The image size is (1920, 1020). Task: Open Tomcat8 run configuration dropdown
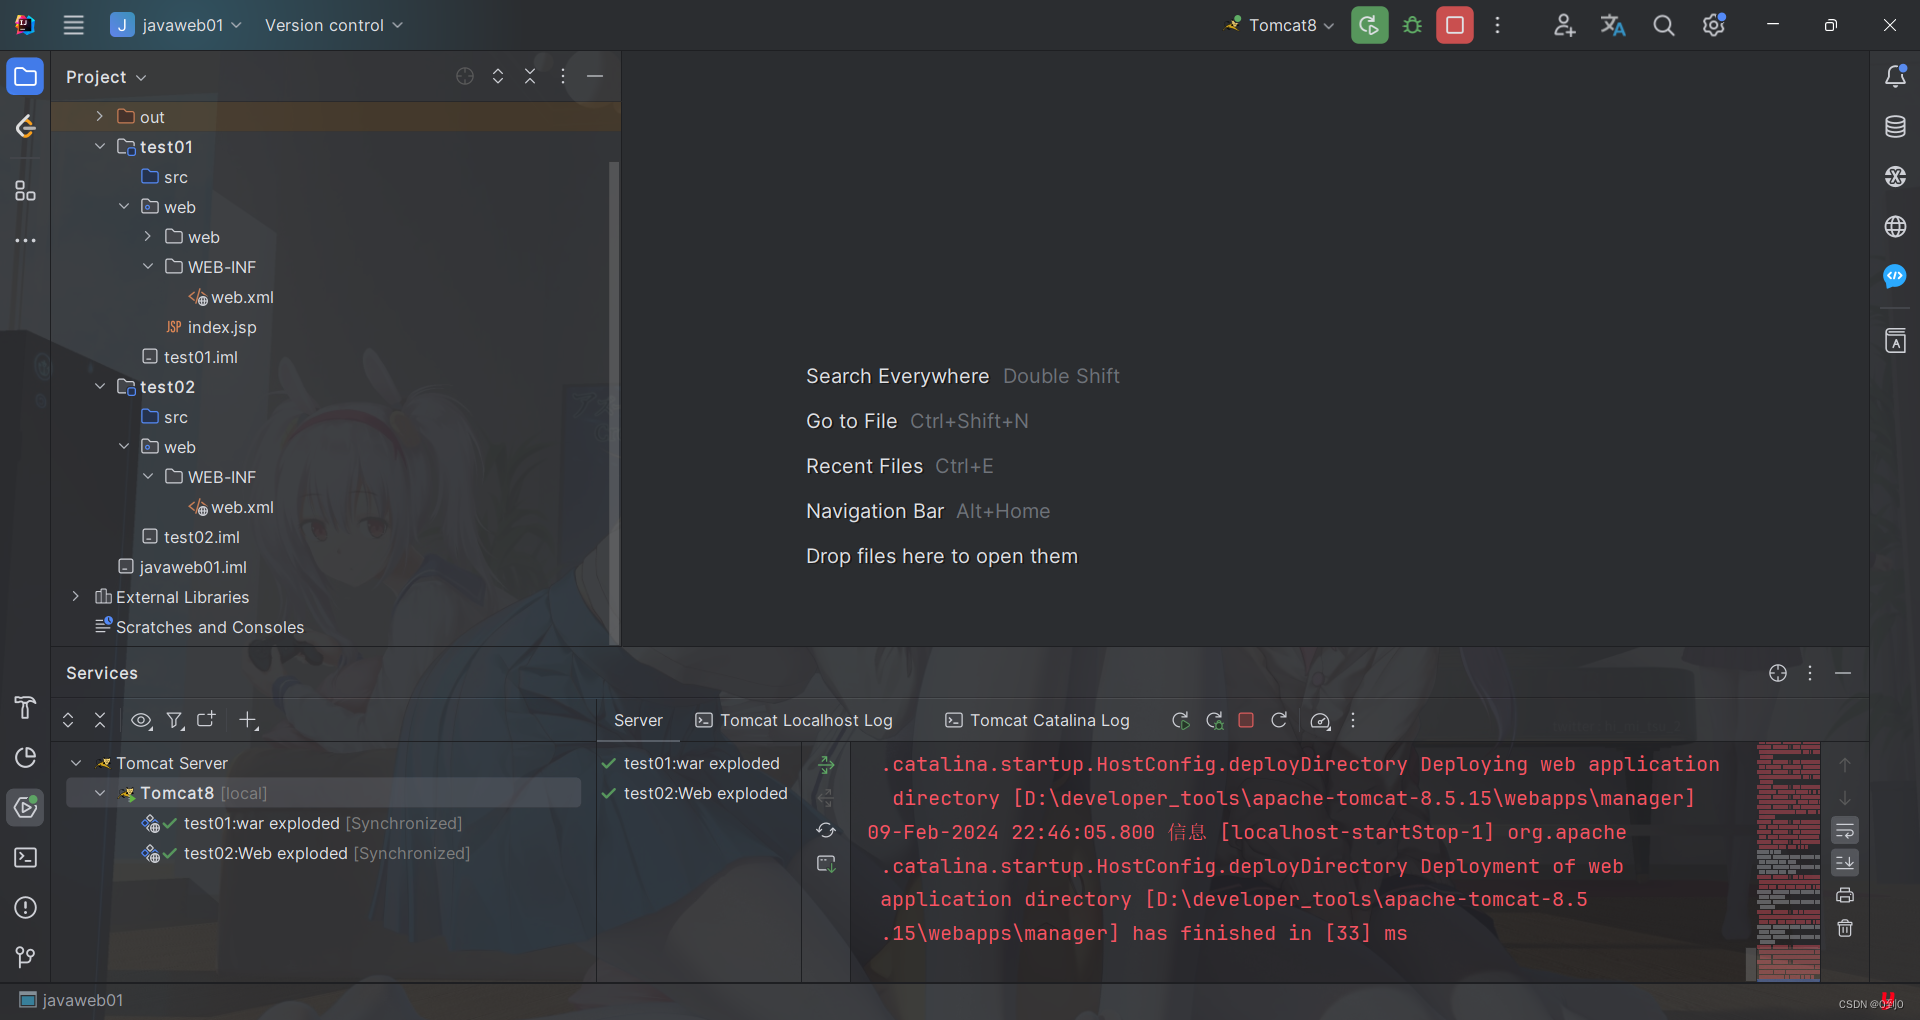[x=1280, y=25]
